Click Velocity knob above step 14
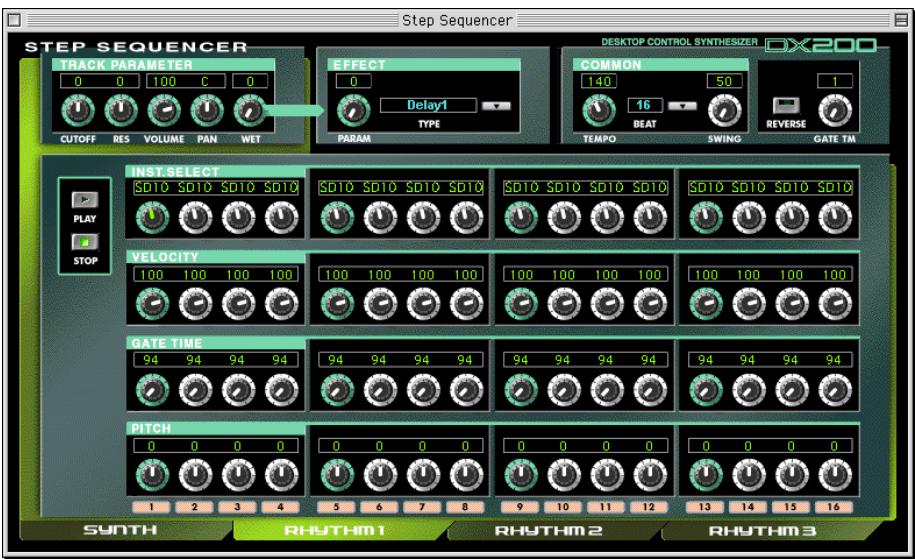Viewport: 915px width, 559px height. click(x=749, y=304)
